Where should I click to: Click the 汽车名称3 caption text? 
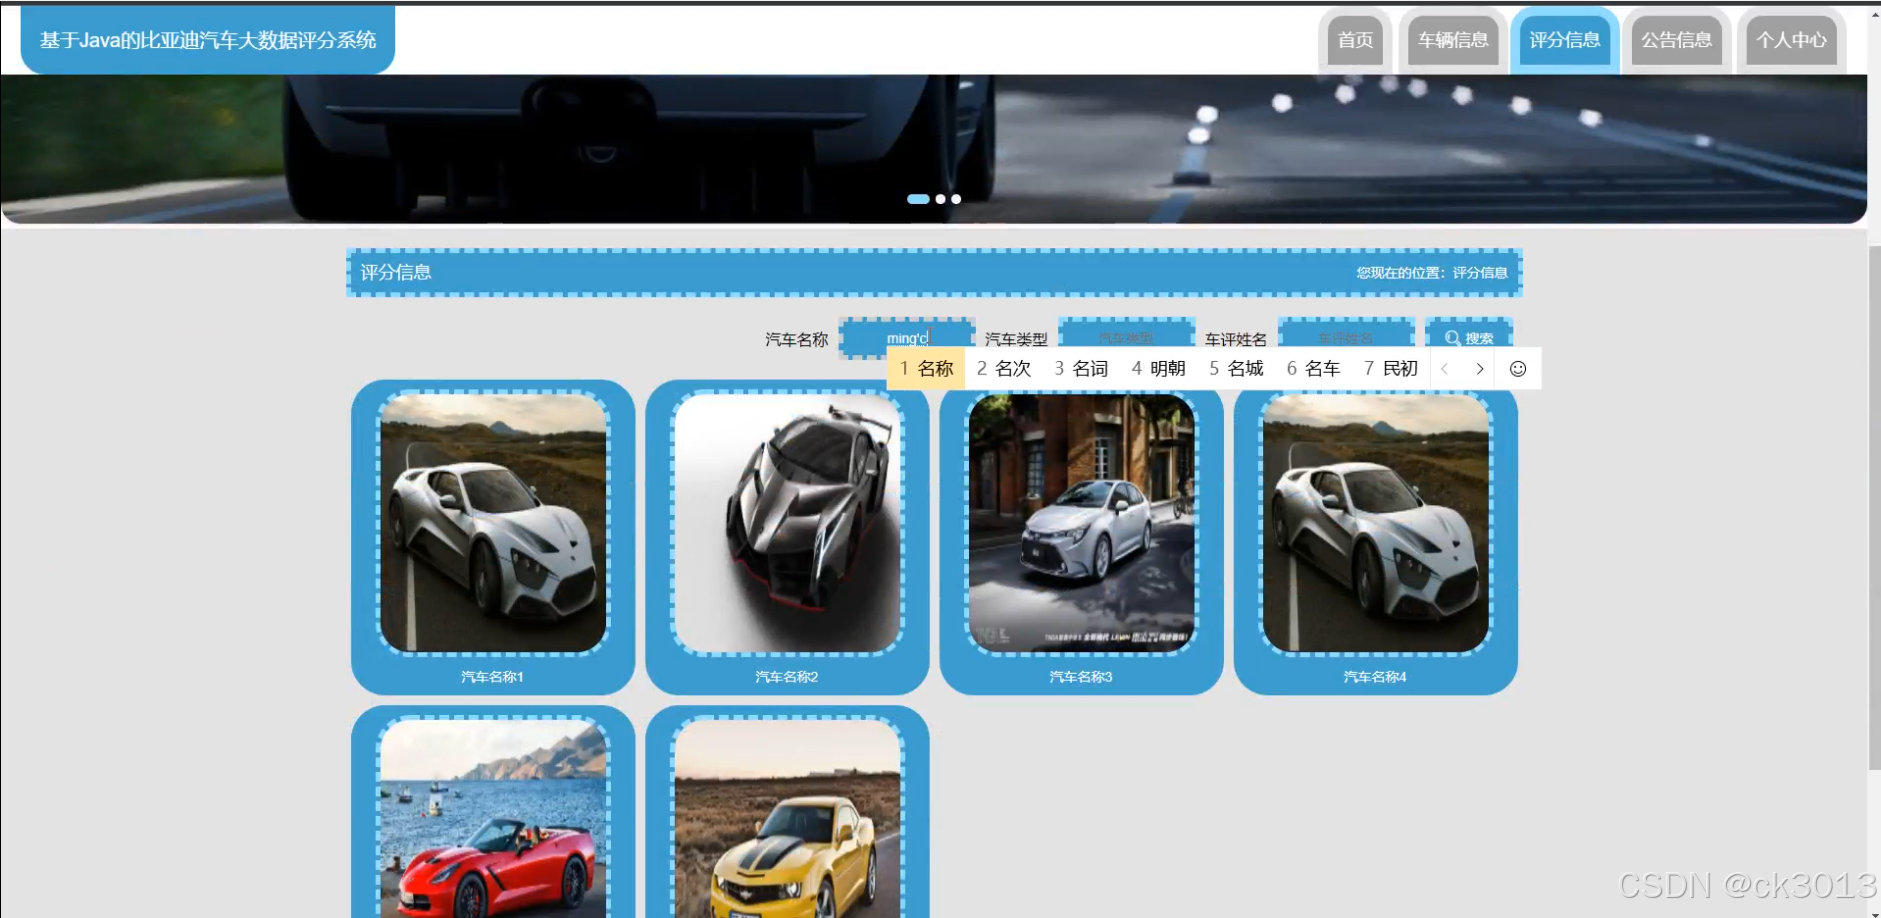1081,677
